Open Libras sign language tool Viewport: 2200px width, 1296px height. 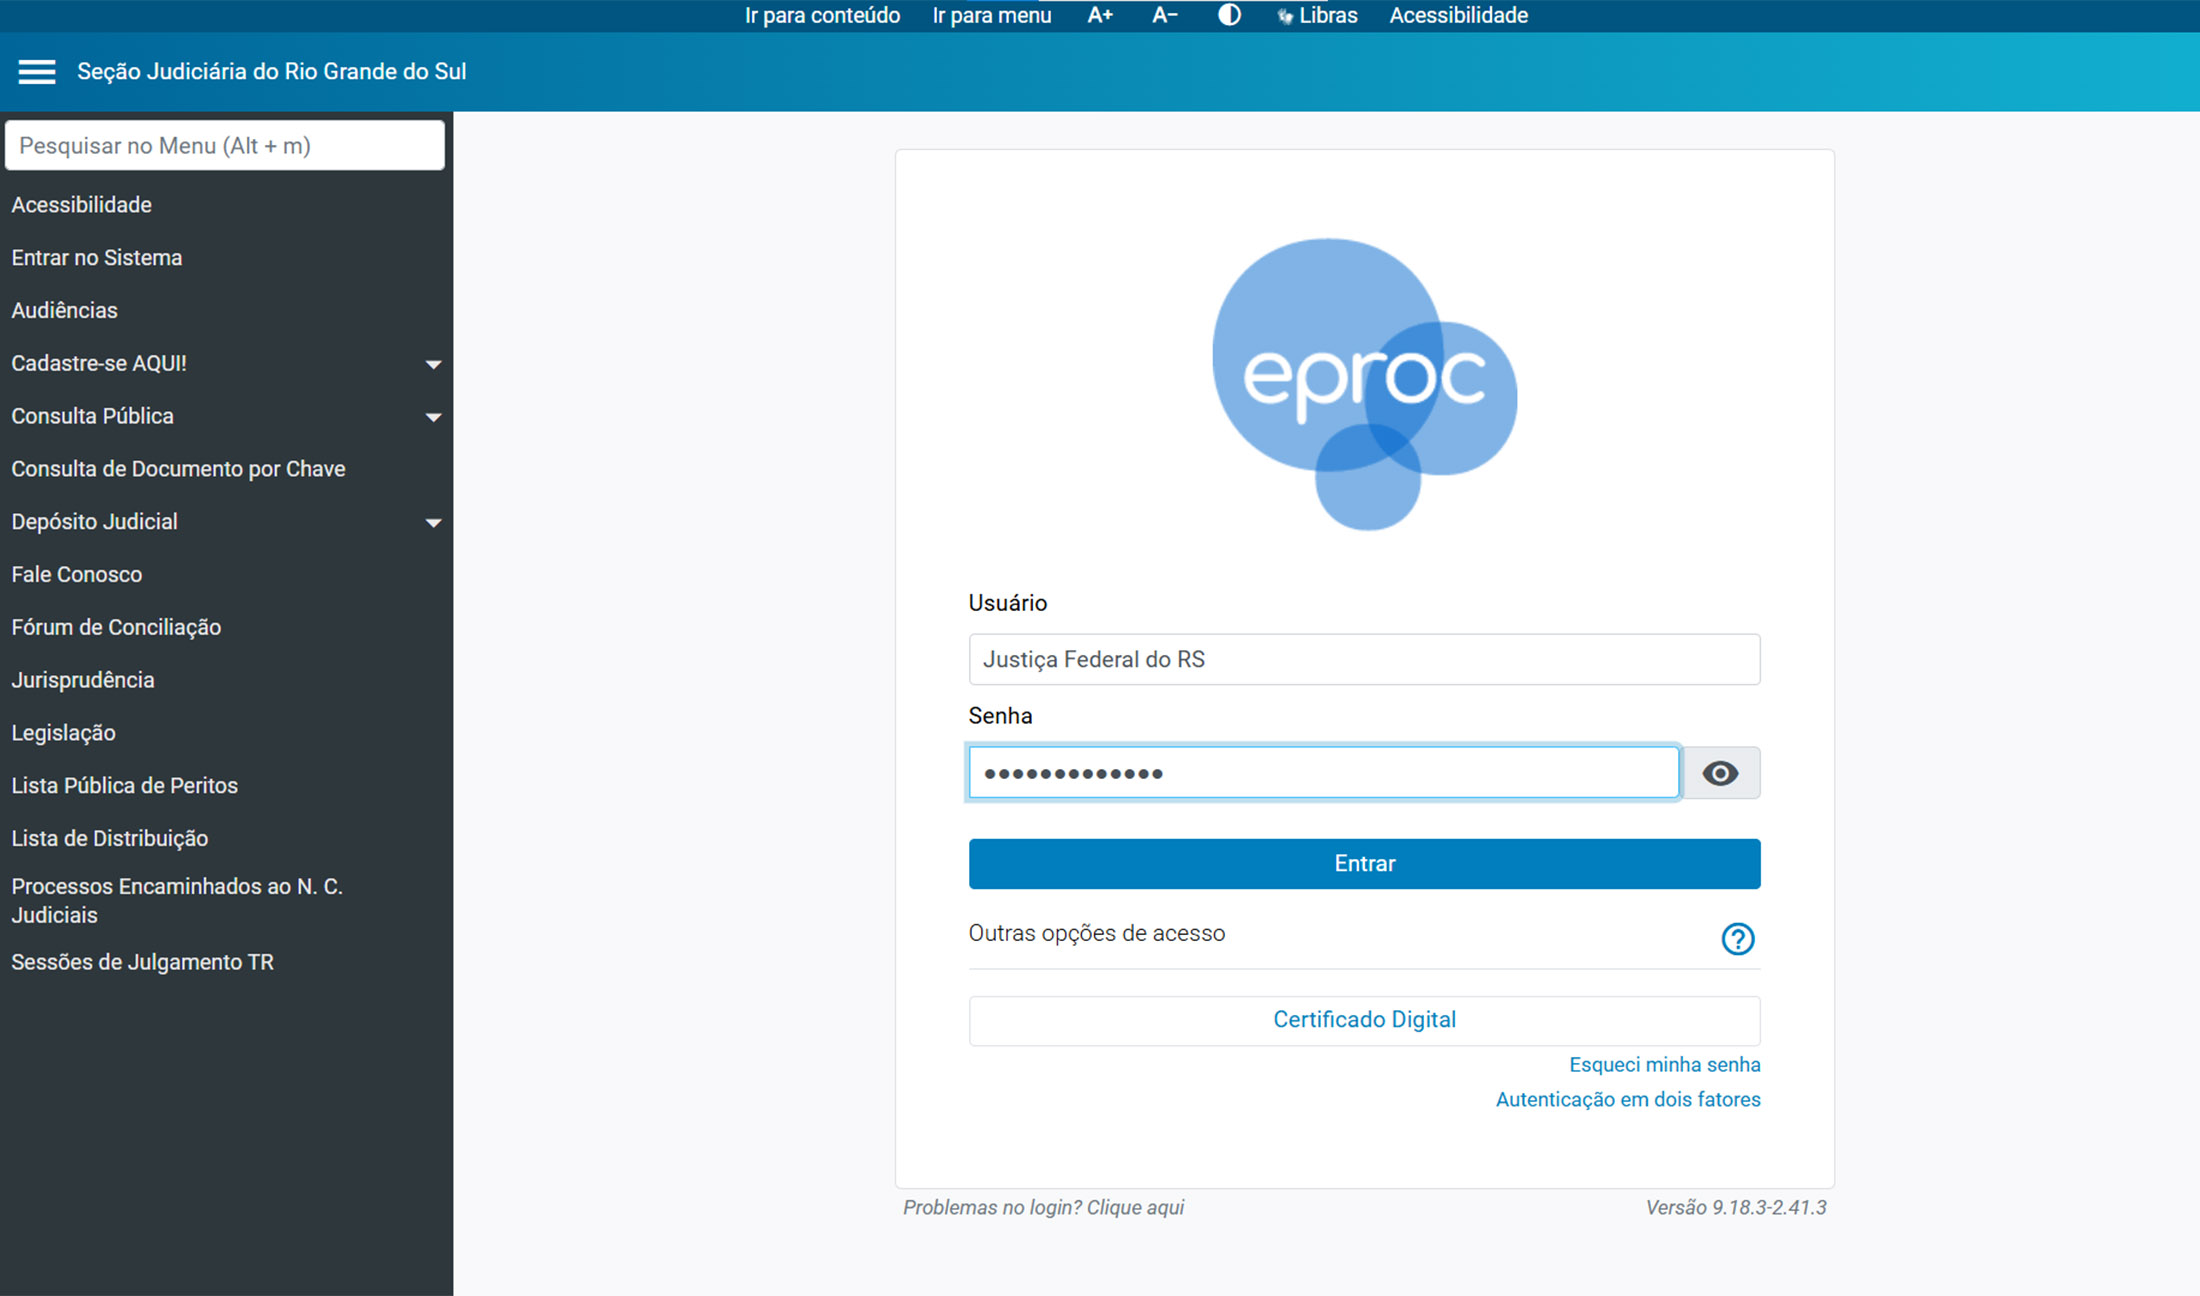pos(1318,15)
